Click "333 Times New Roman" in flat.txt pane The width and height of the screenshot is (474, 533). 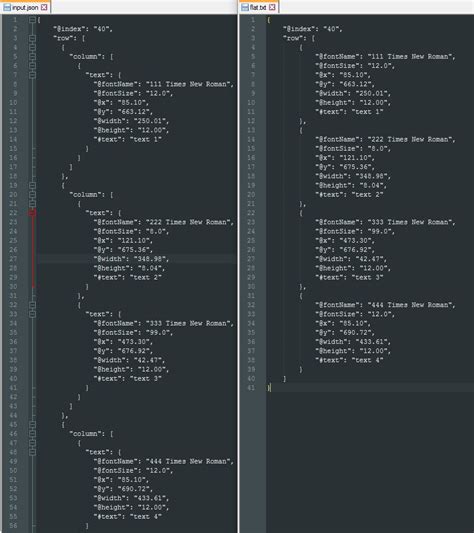410,222
